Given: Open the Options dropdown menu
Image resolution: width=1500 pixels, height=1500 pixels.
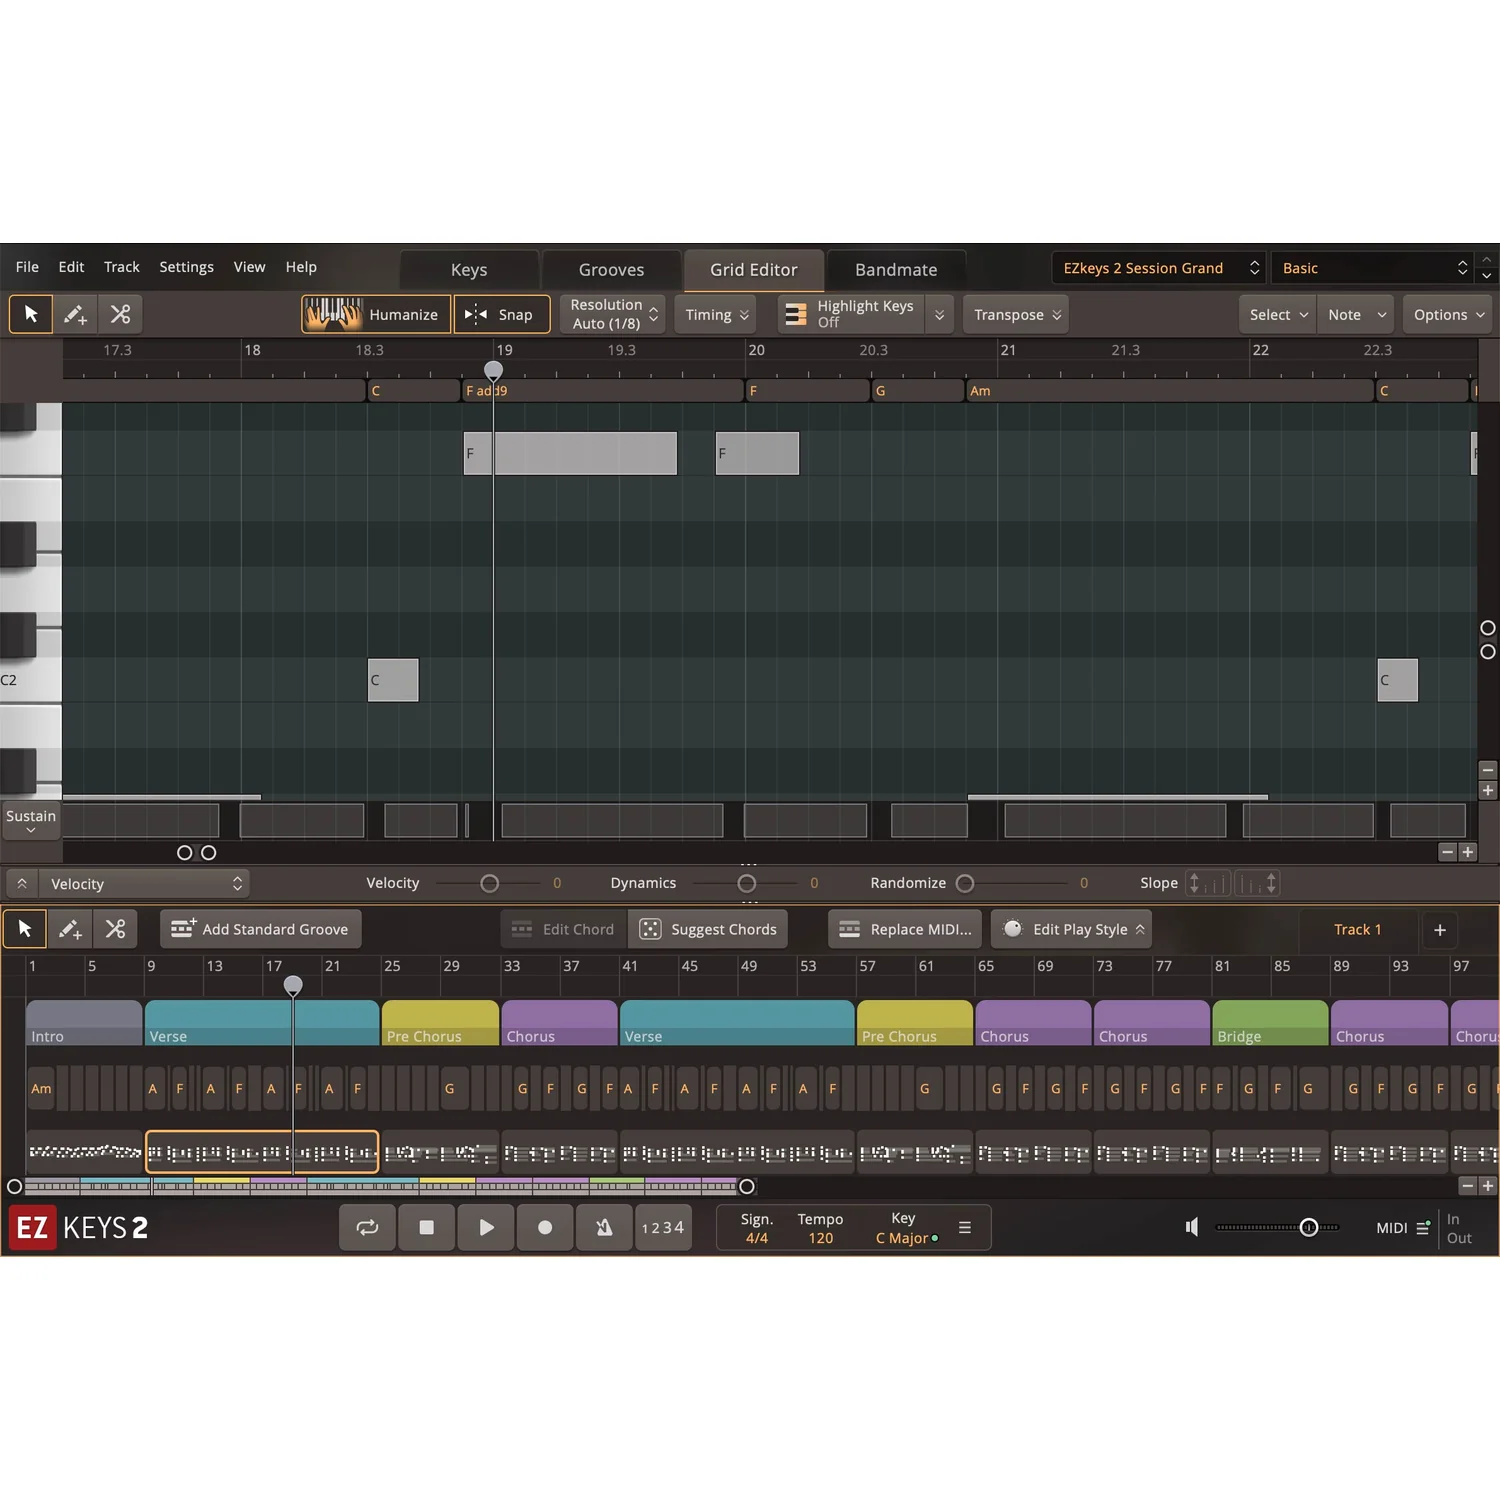Looking at the screenshot, I should (1447, 314).
